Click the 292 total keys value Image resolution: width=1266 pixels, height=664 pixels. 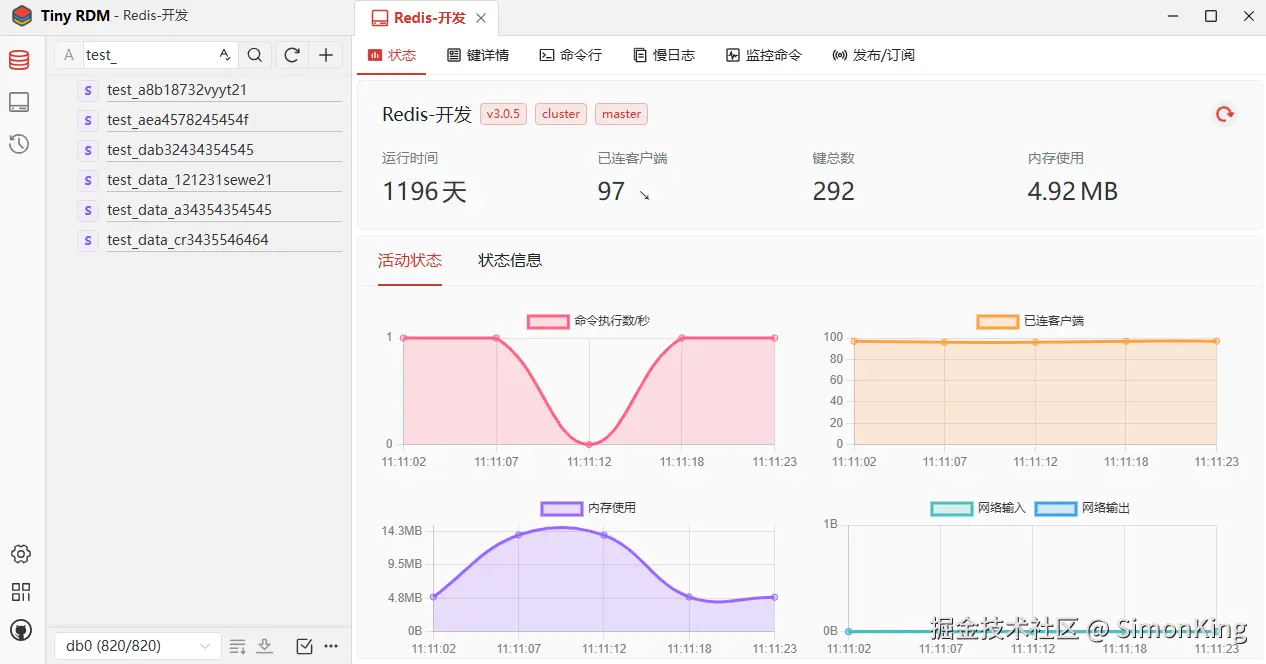(x=834, y=191)
